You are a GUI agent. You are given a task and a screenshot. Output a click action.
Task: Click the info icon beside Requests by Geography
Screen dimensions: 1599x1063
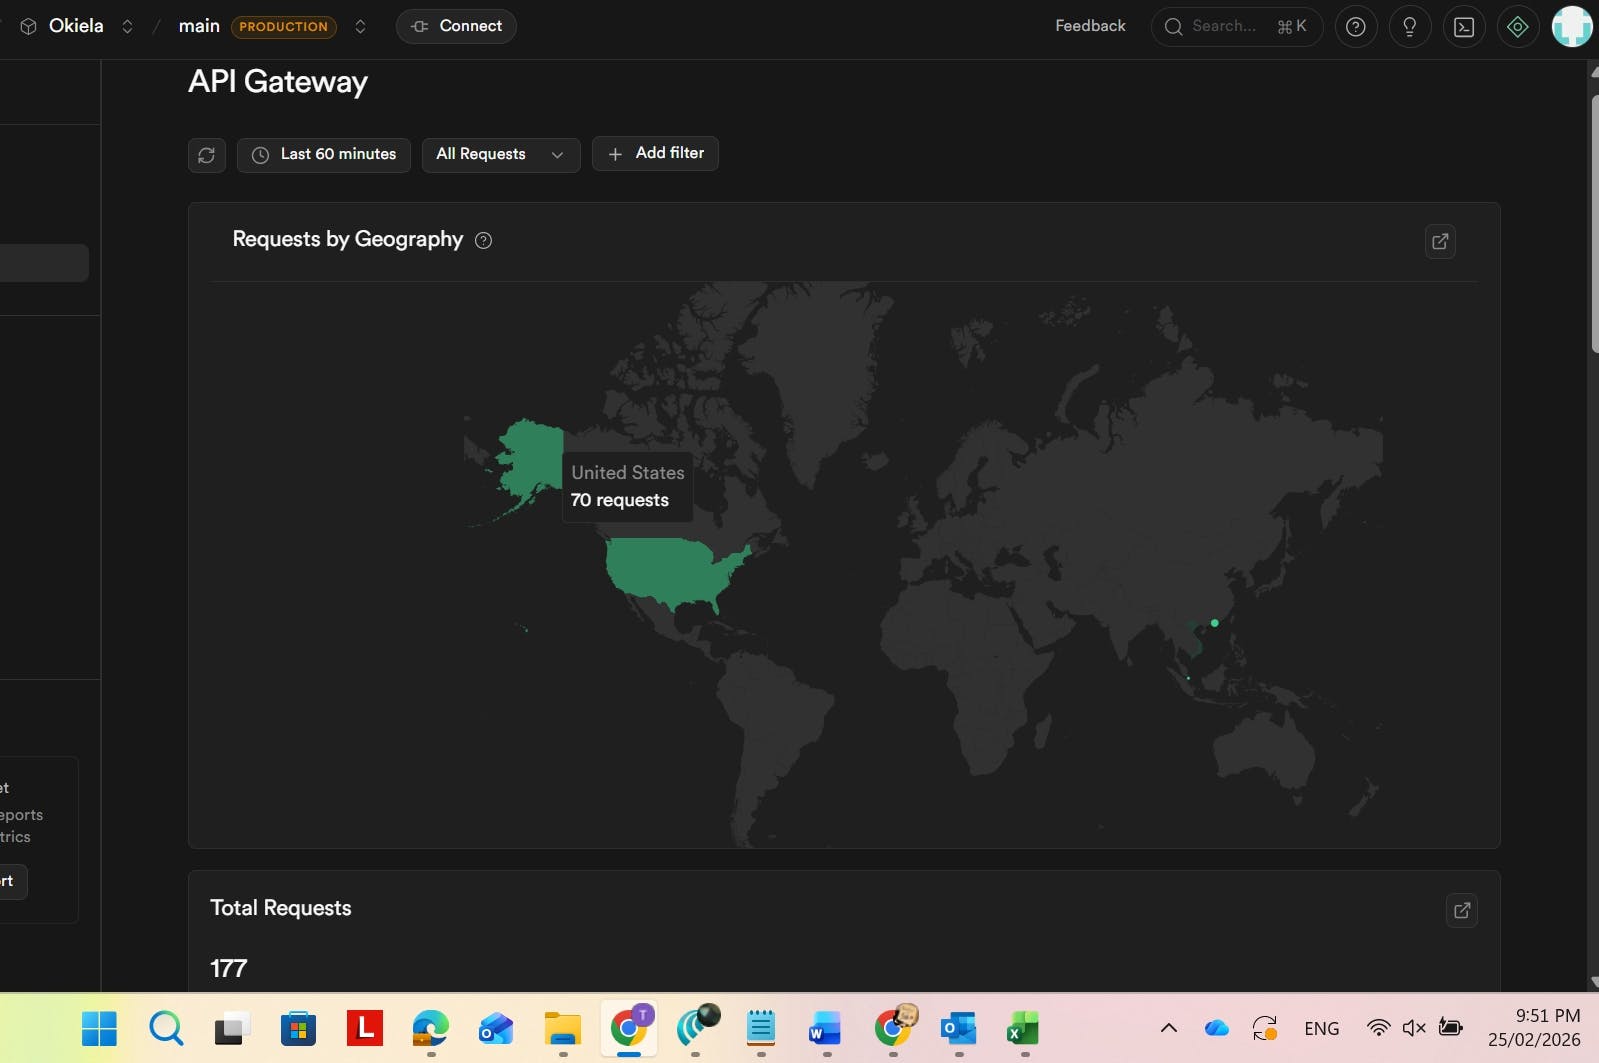483,240
